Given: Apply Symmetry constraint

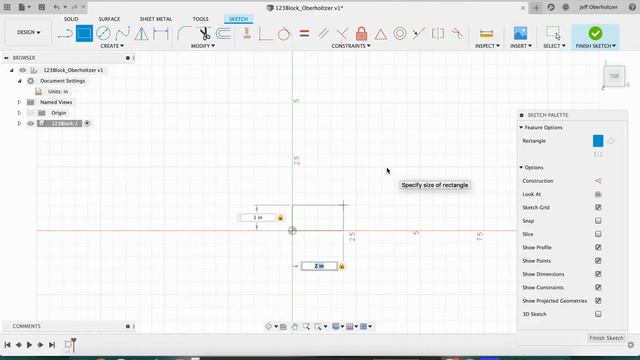Looking at the screenshot, I should tap(438, 33).
